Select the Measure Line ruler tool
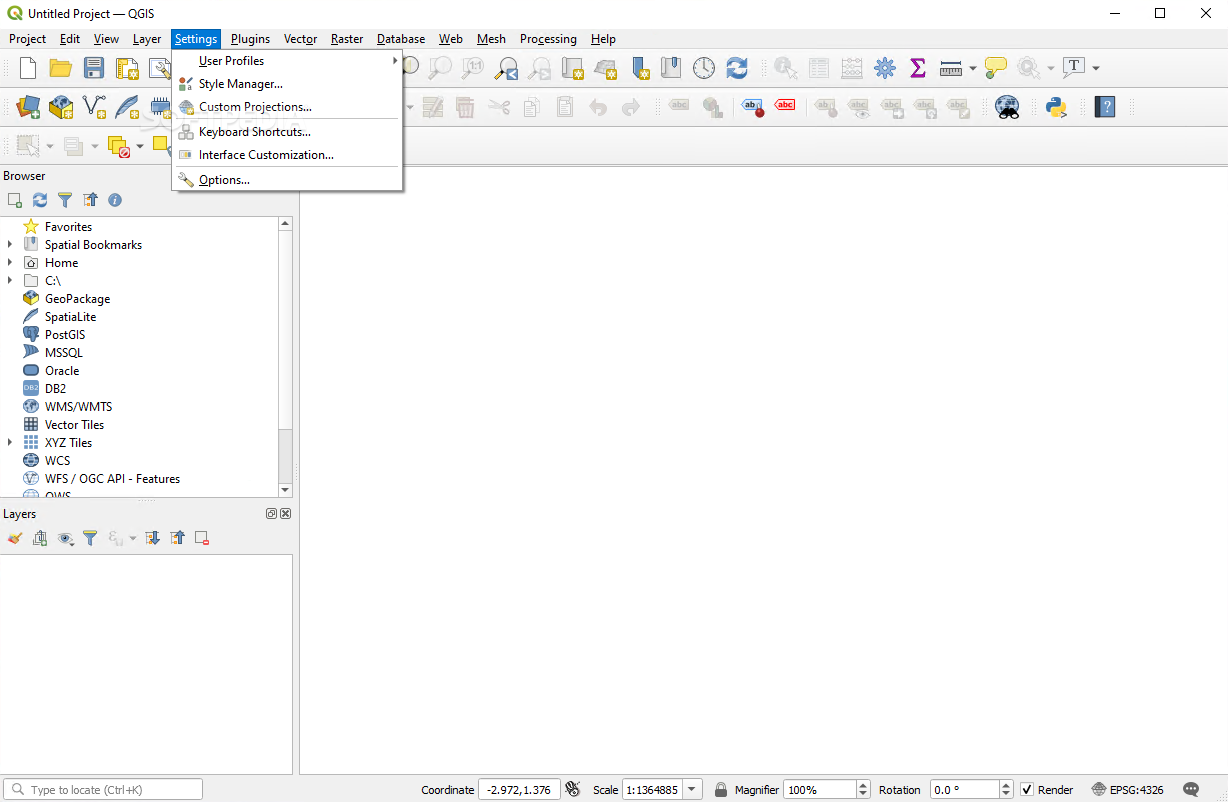The width and height of the screenshot is (1228, 802). click(951, 68)
